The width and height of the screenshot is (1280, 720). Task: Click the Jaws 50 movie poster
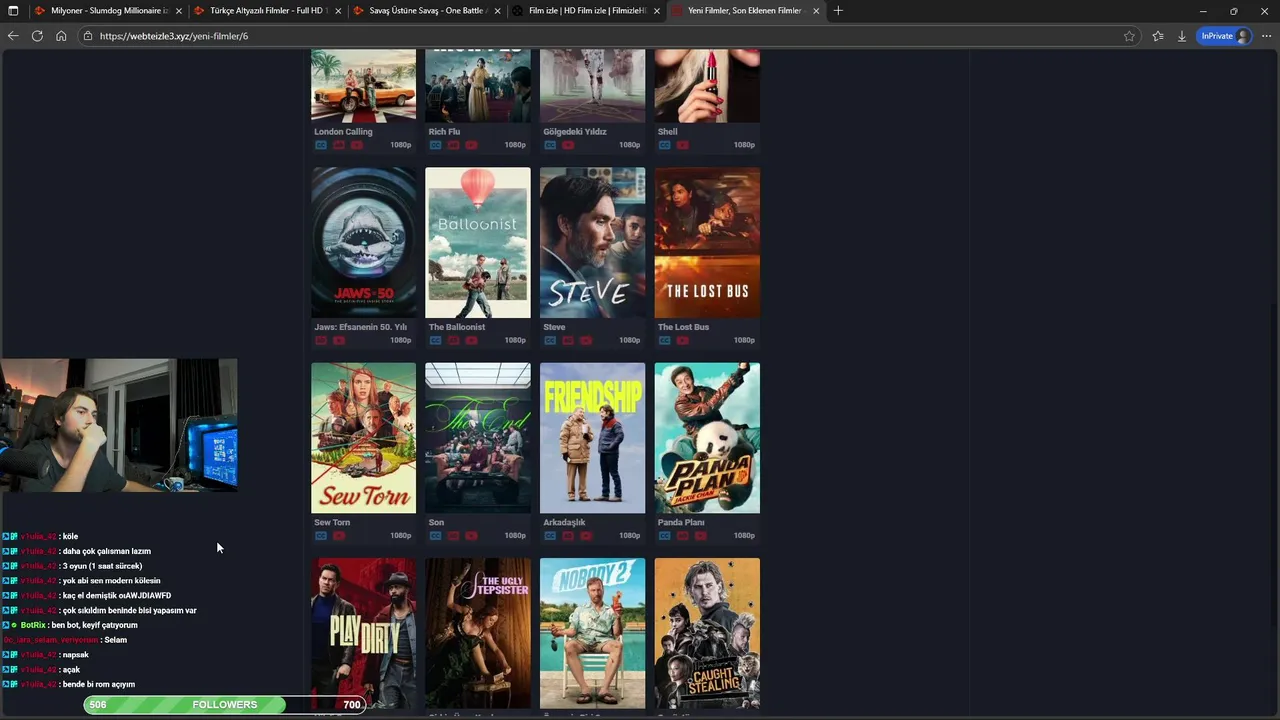click(x=363, y=242)
